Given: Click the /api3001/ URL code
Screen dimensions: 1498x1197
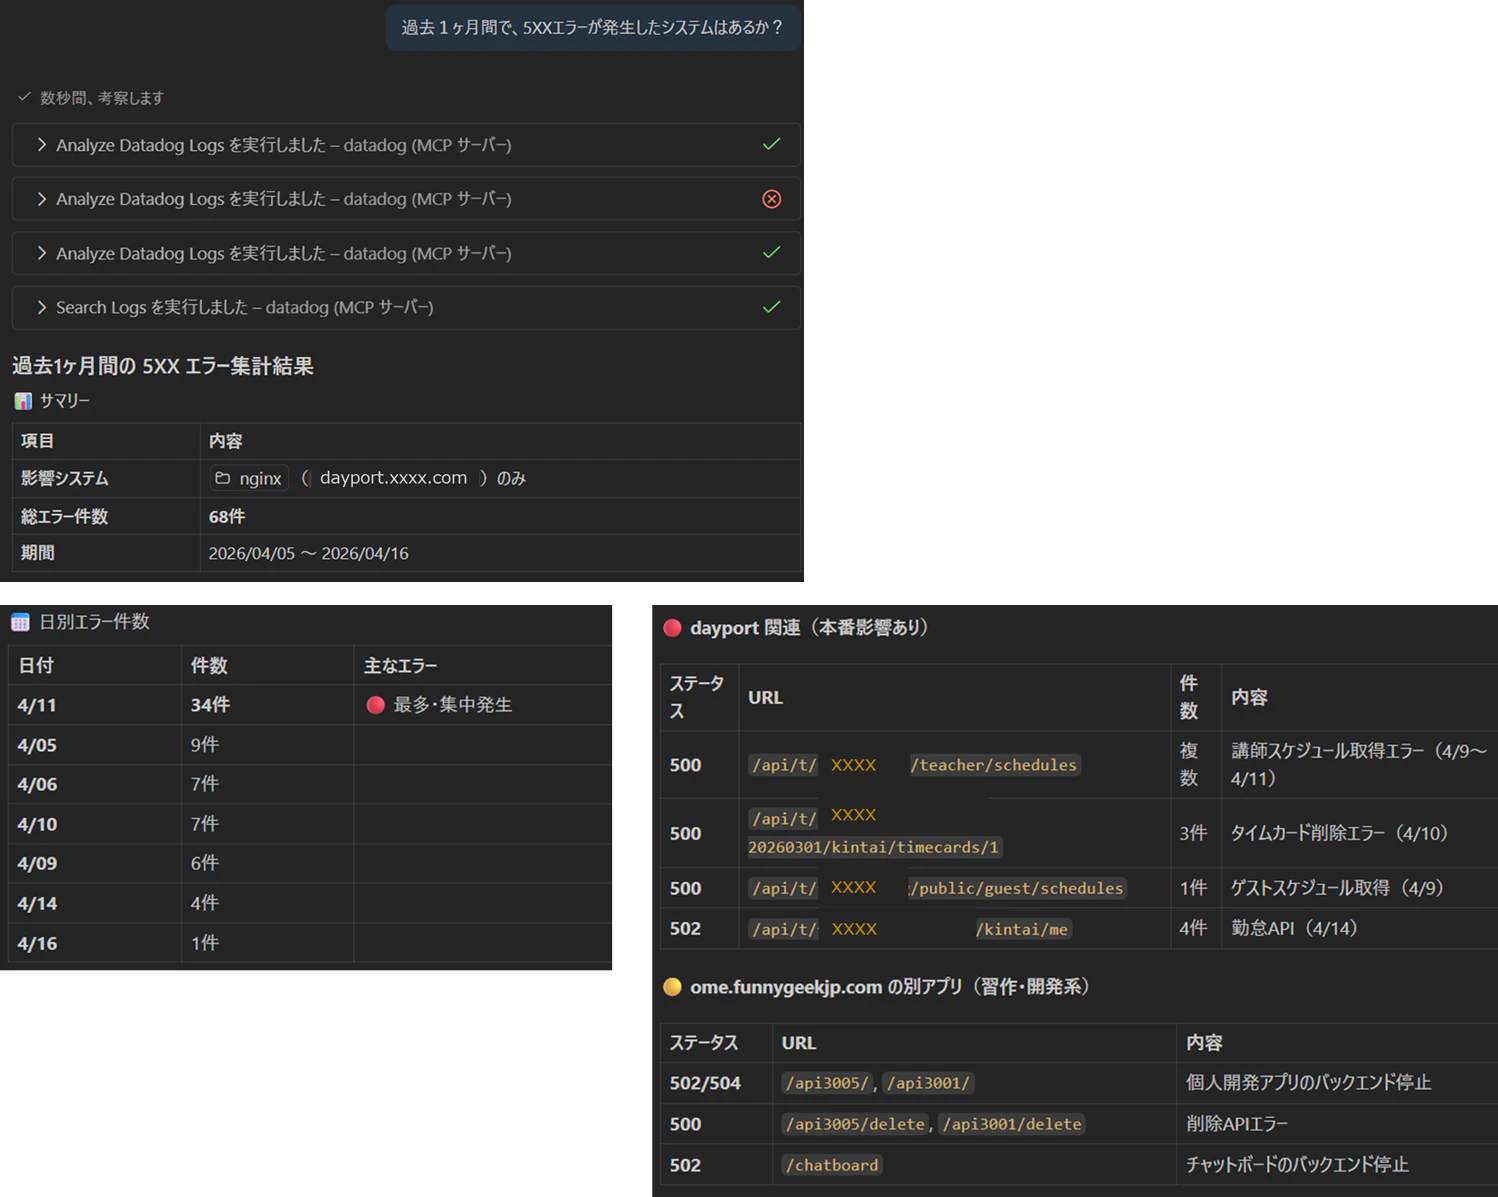Looking at the screenshot, I should tap(928, 1083).
